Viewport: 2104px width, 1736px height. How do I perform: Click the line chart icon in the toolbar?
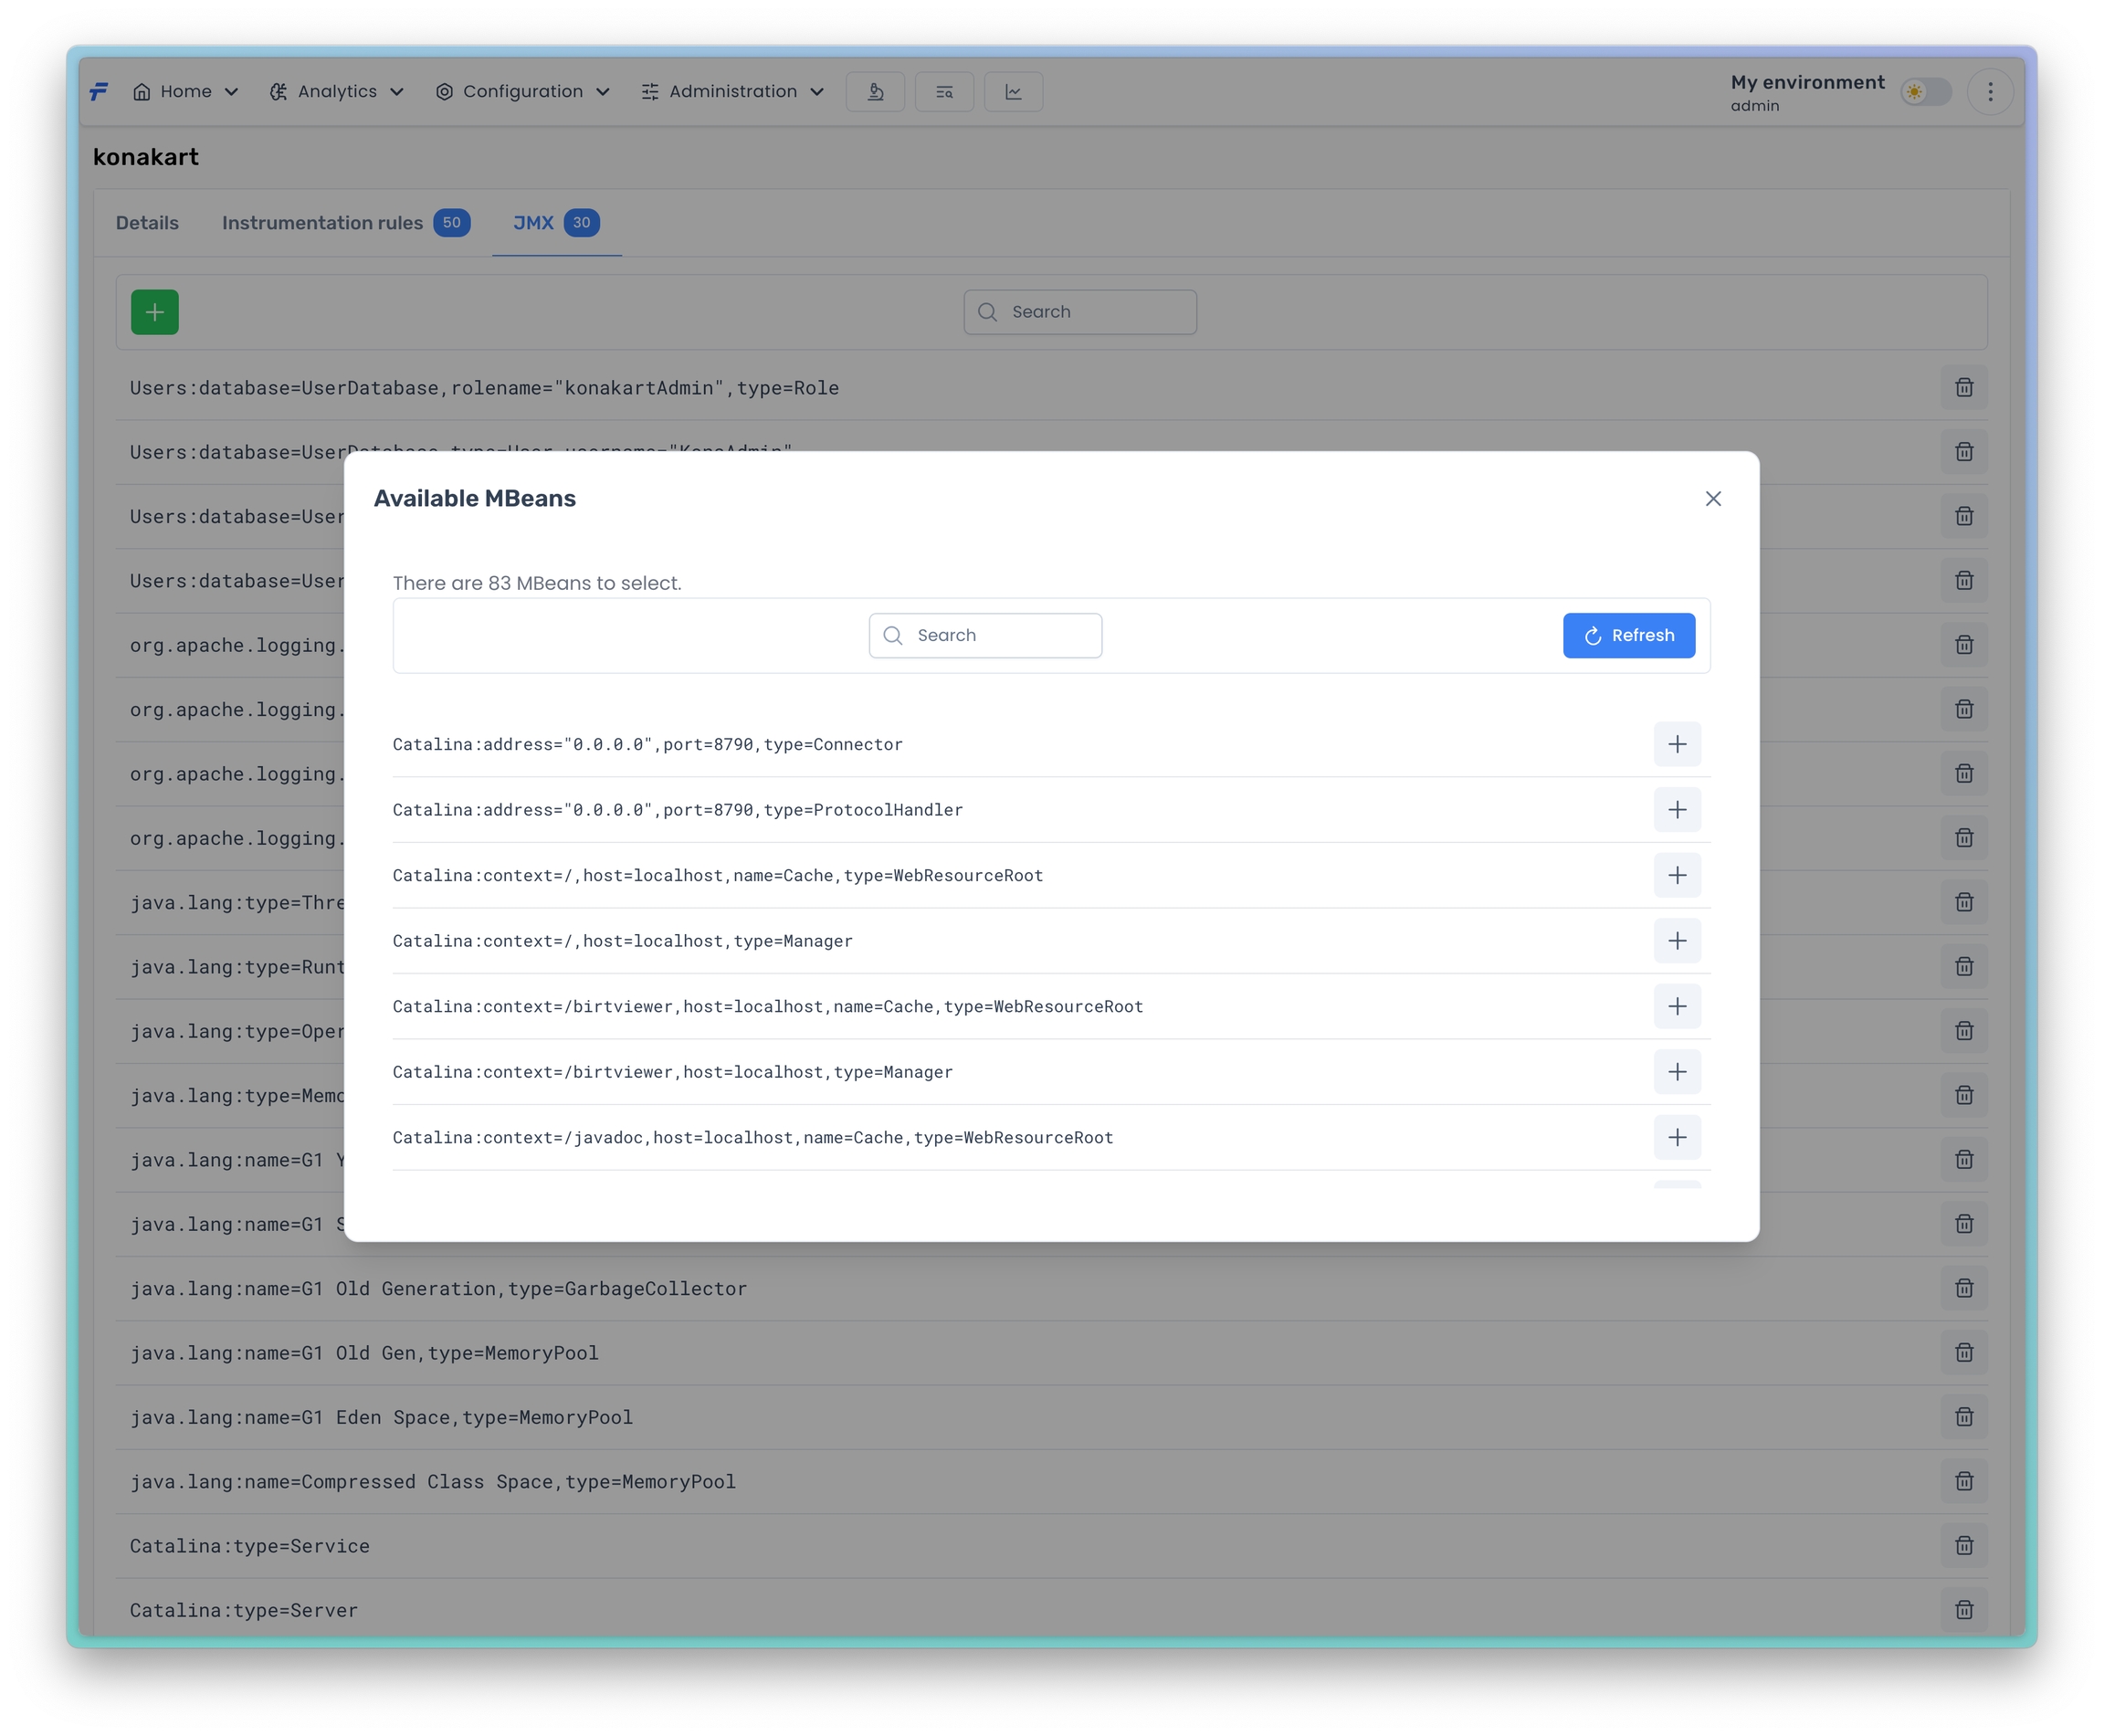click(1013, 92)
